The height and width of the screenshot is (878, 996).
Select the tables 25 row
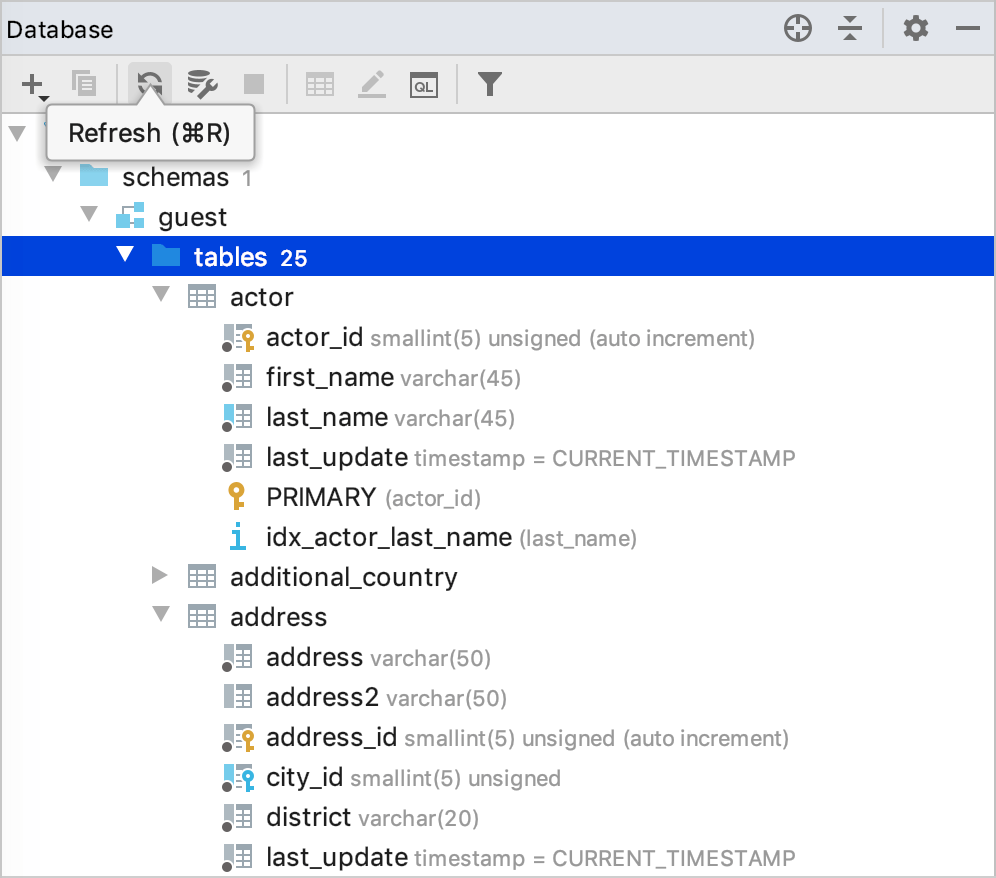point(498,256)
